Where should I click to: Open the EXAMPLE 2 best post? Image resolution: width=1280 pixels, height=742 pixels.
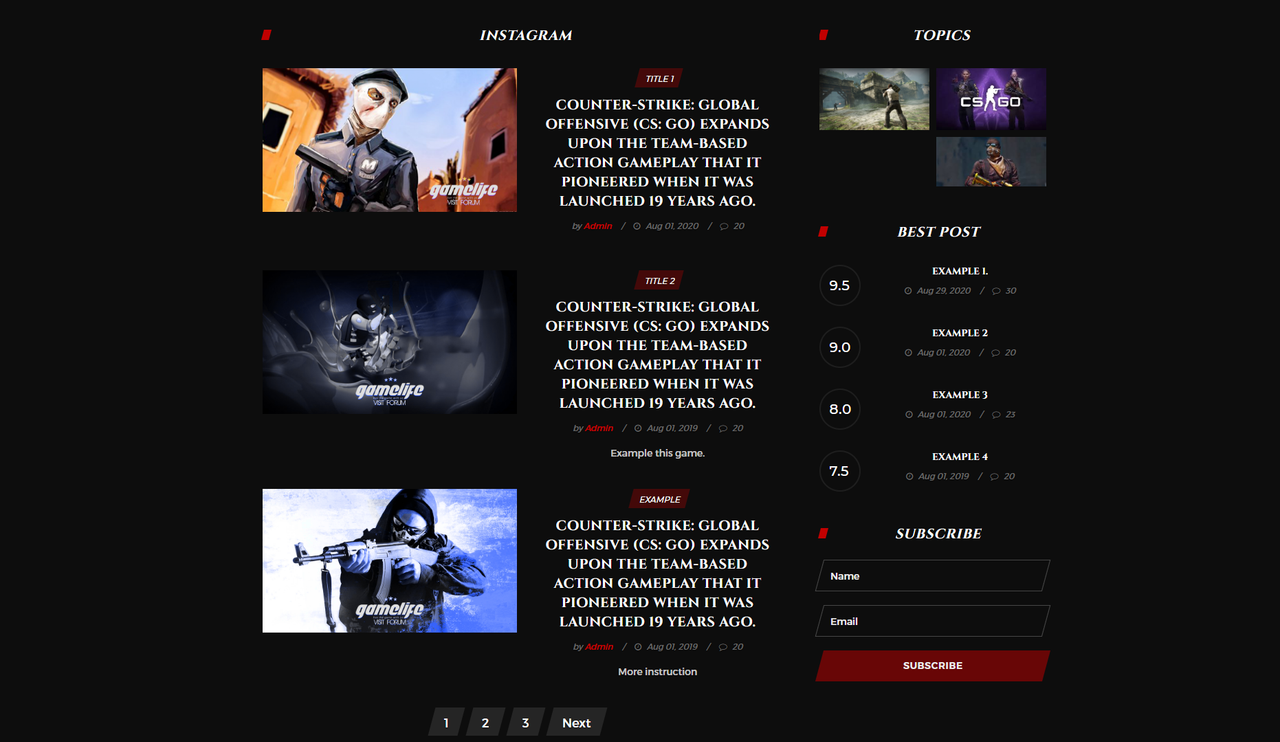(x=960, y=333)
